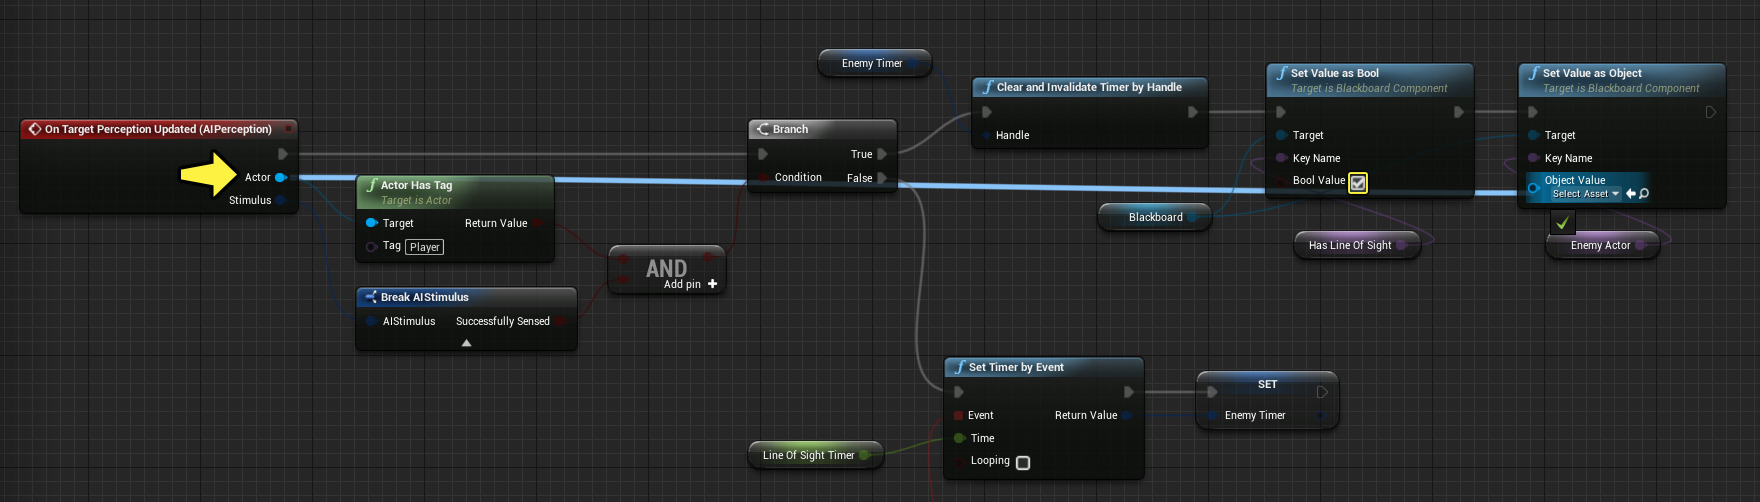
Task: Click the Branch False exec pin
Action: (882, 178)
